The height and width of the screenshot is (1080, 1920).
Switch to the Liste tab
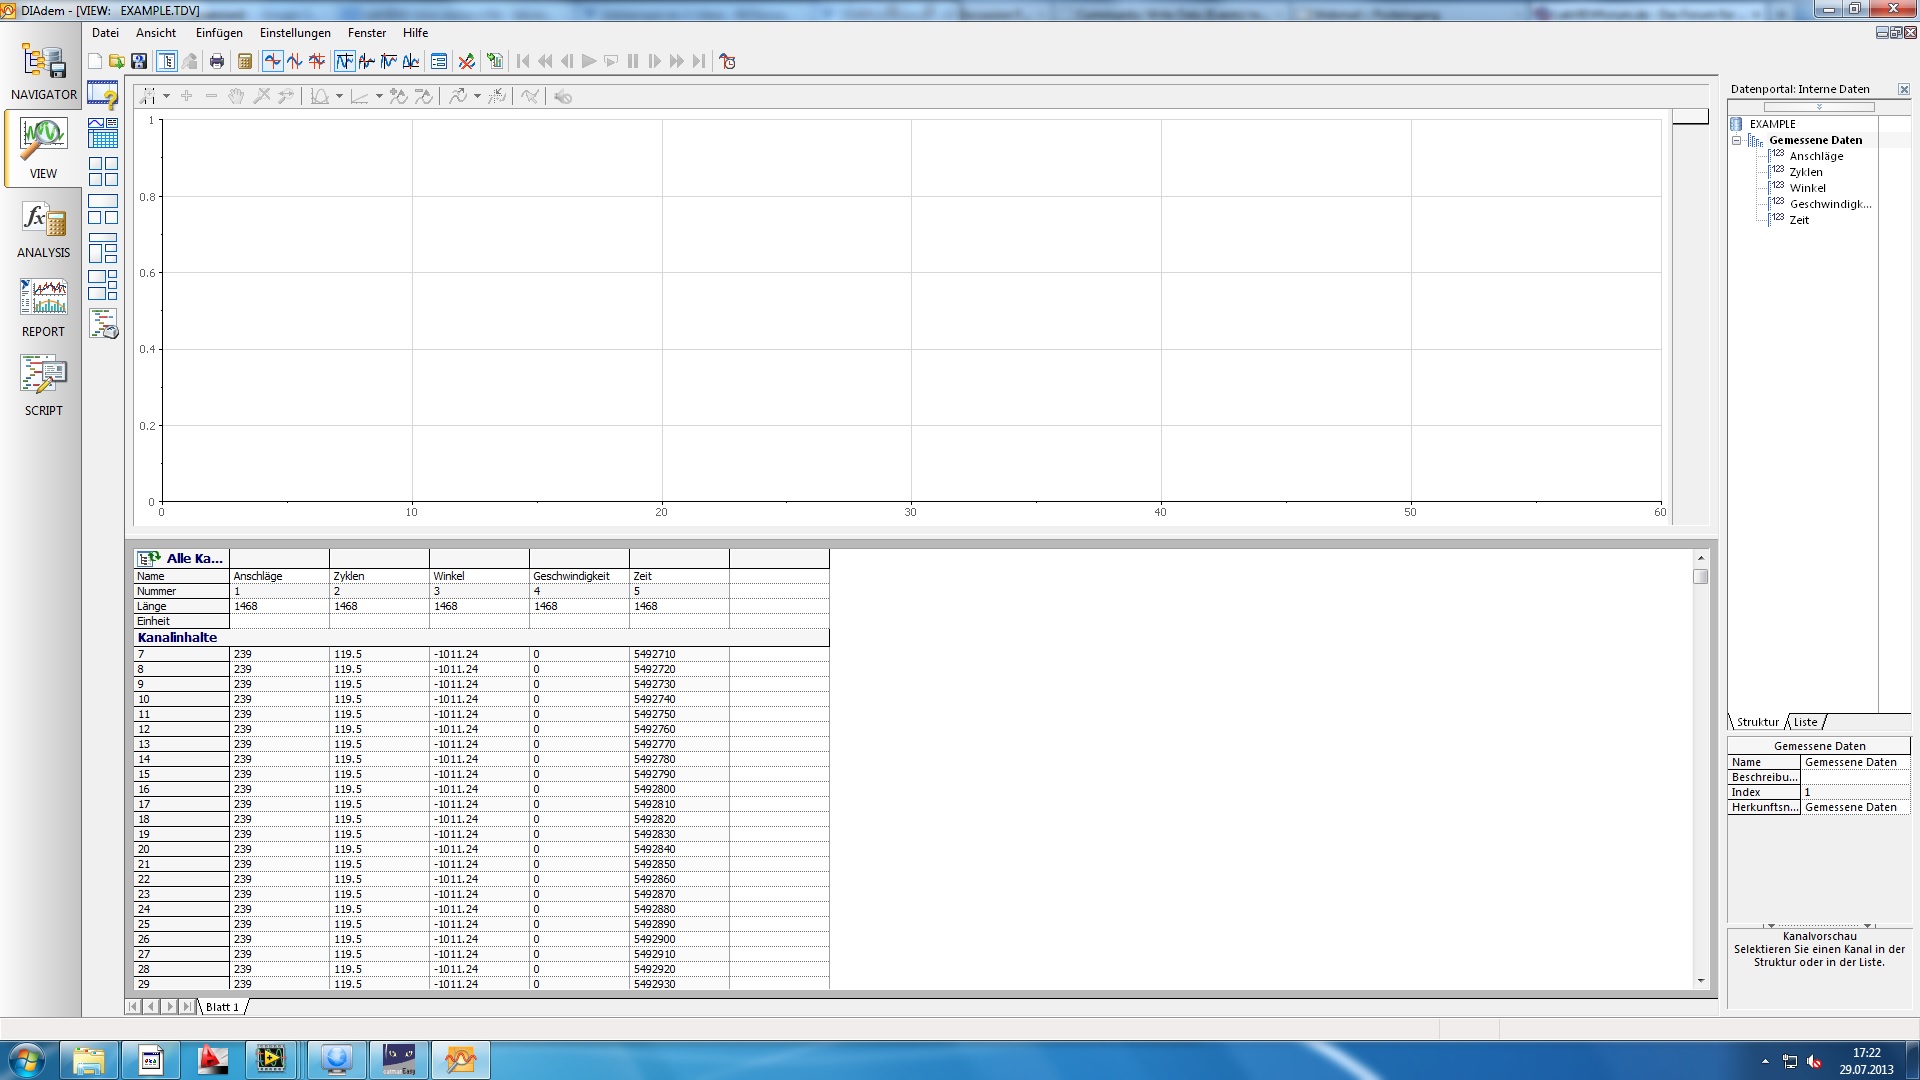(1805, 722)
